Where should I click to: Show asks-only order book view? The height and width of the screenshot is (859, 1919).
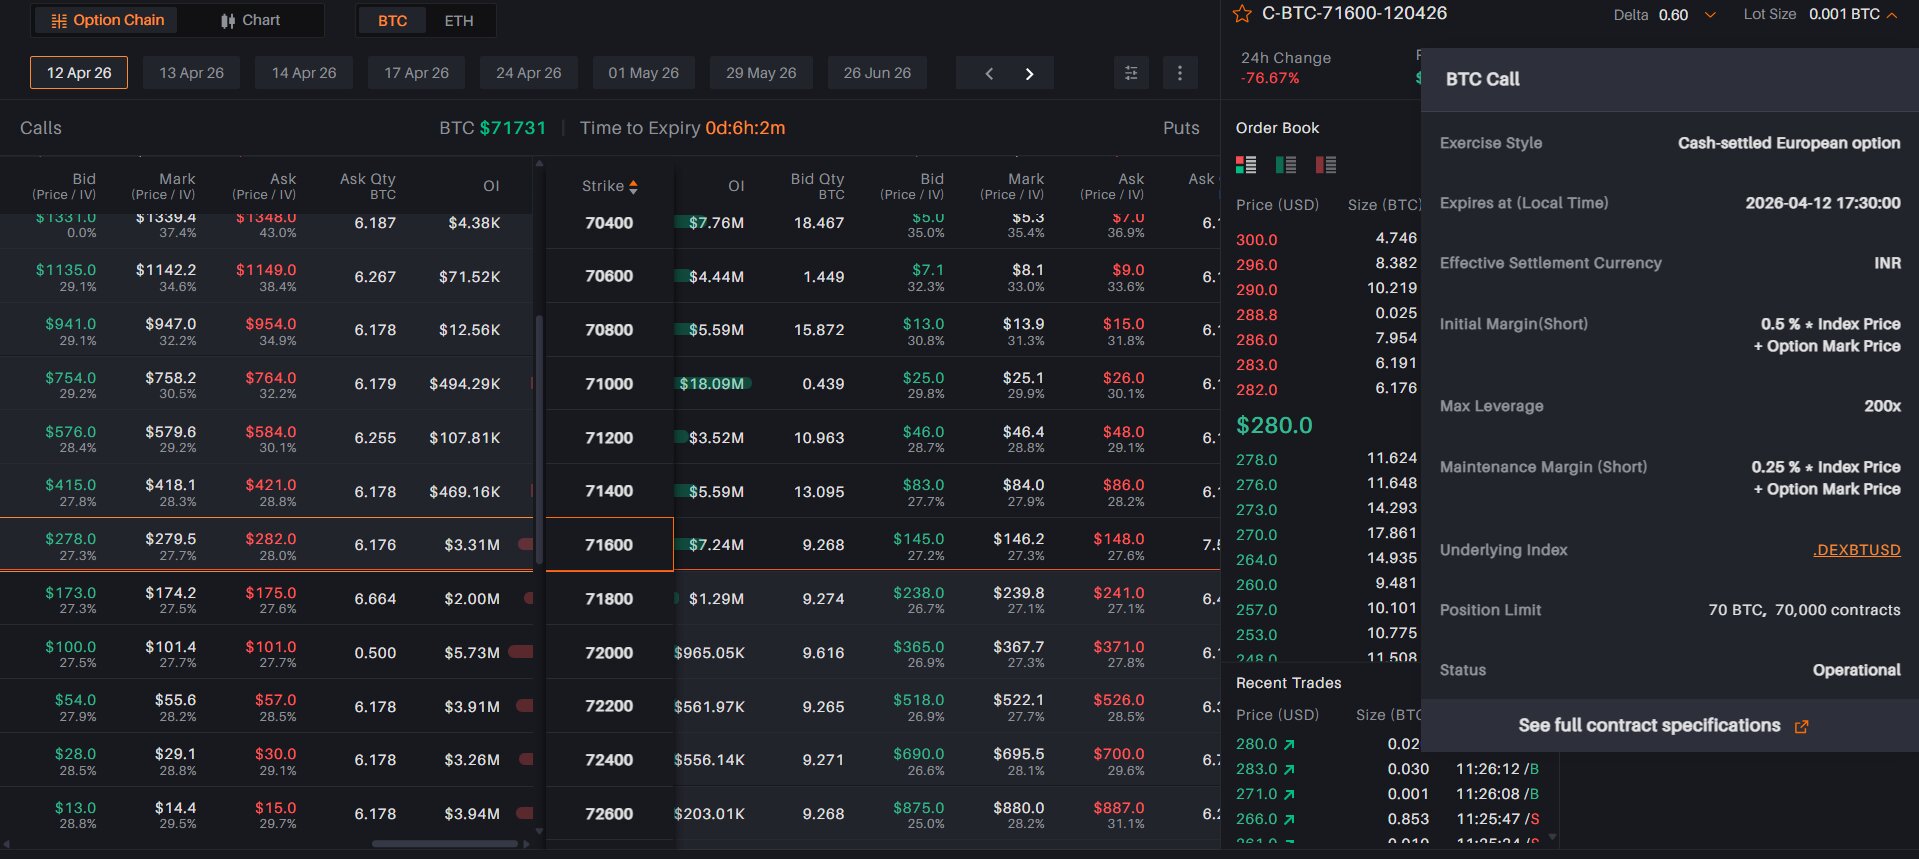point(1326,164)
